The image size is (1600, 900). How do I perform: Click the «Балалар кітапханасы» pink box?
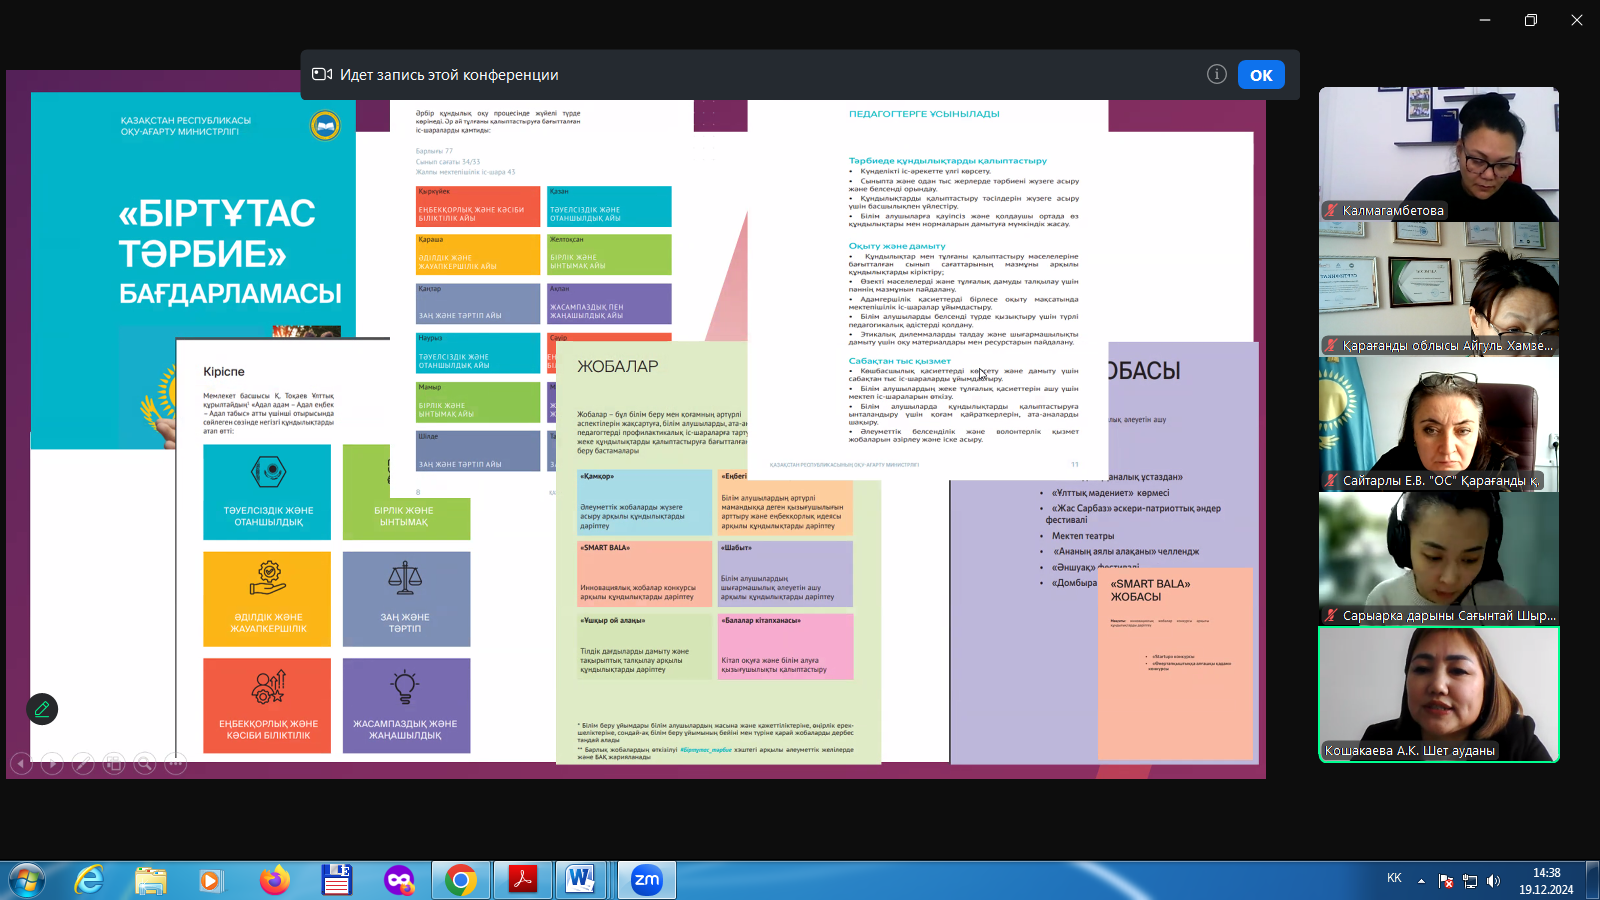786,647
